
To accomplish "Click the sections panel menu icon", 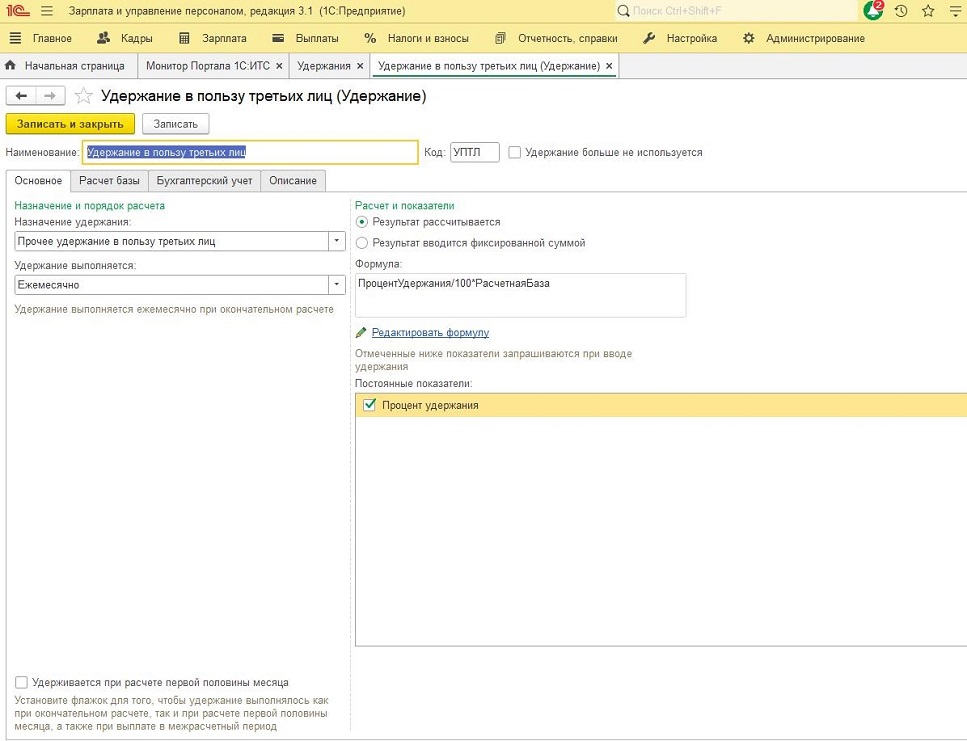I will pos(15,38).
